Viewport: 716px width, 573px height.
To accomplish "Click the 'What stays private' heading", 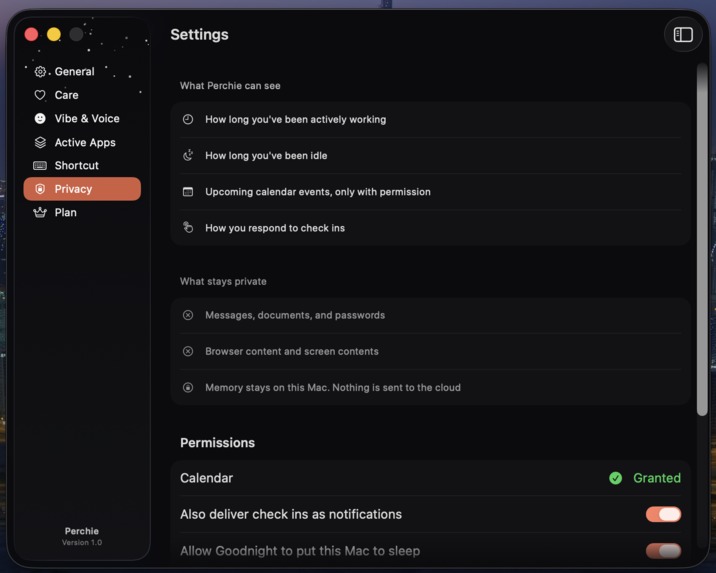I will click(x=223, y=281).
